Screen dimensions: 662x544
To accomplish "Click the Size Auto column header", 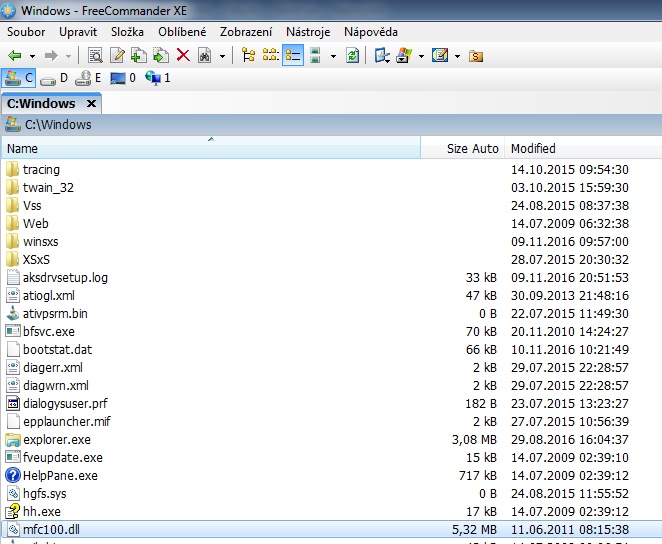I will [472, 148].
